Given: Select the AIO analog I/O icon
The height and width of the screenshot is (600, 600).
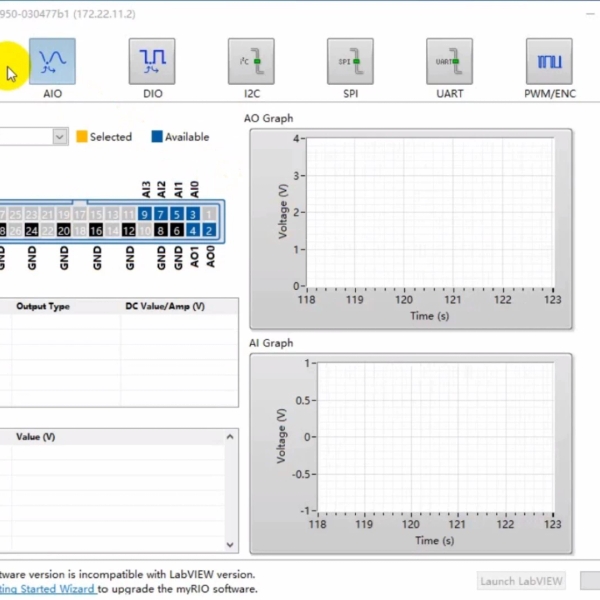Looking at the screenshot, I should [52, 61].
